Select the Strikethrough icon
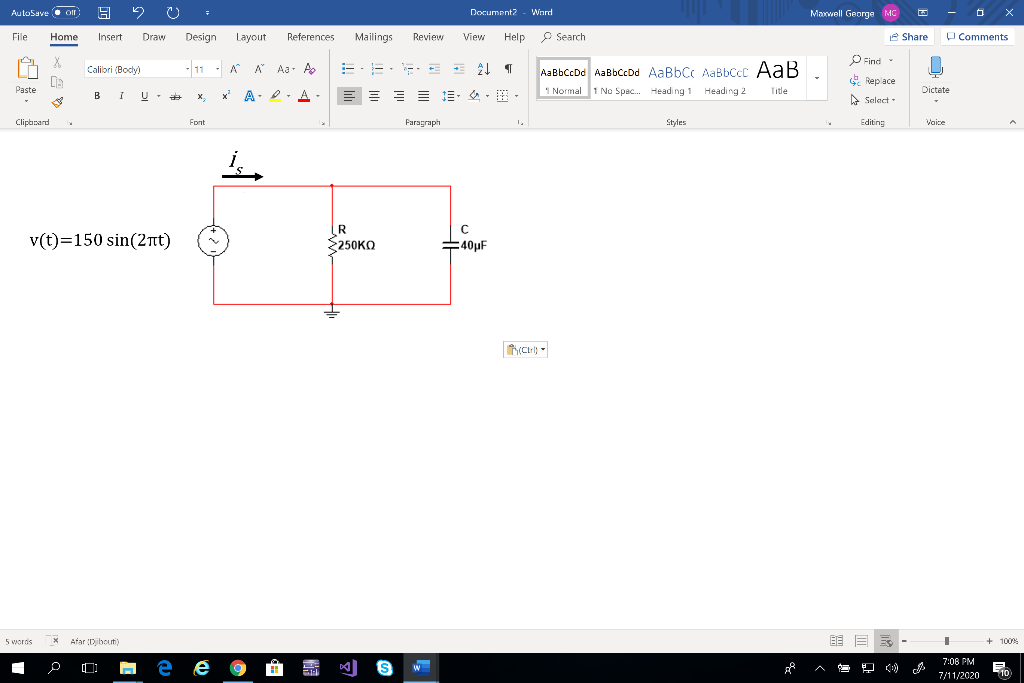The image size is (1024, 683). point(175,94)
